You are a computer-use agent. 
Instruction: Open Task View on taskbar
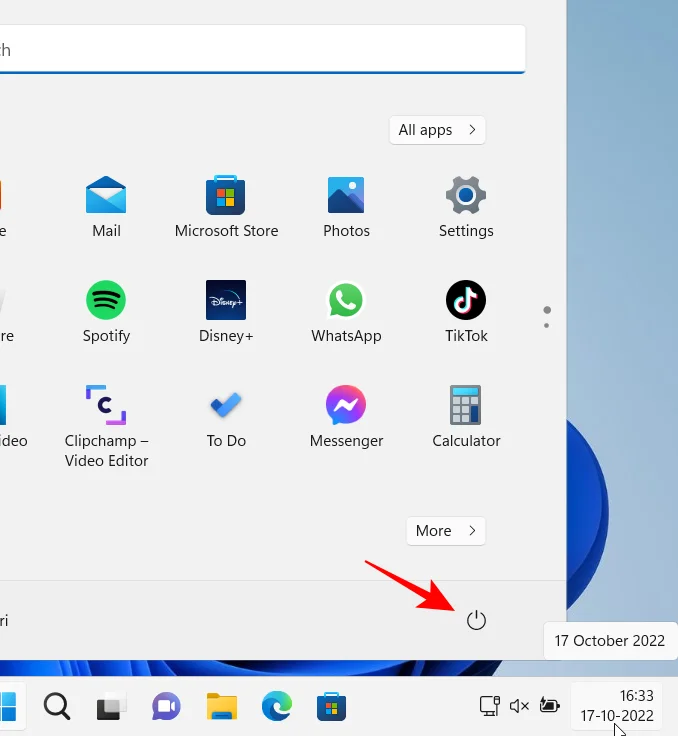pos(111,706)
